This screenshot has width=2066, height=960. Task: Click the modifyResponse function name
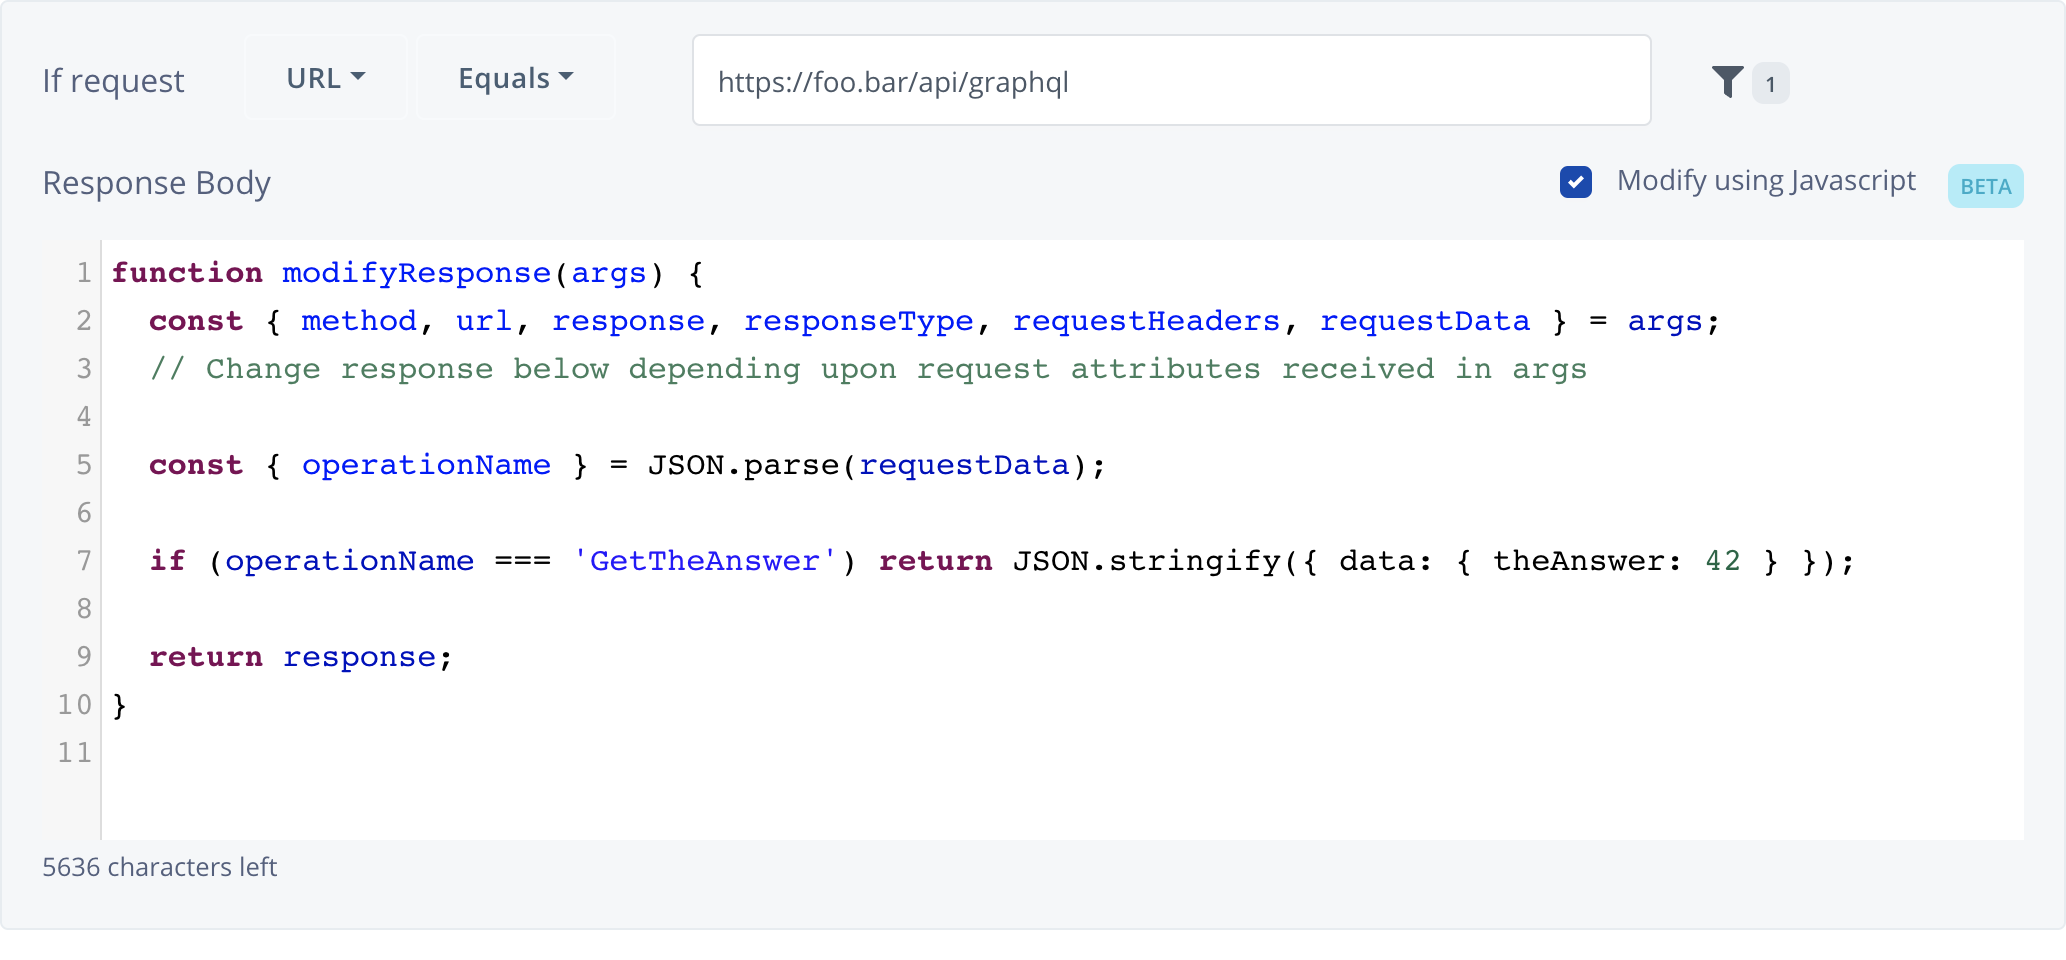(416, 272)
